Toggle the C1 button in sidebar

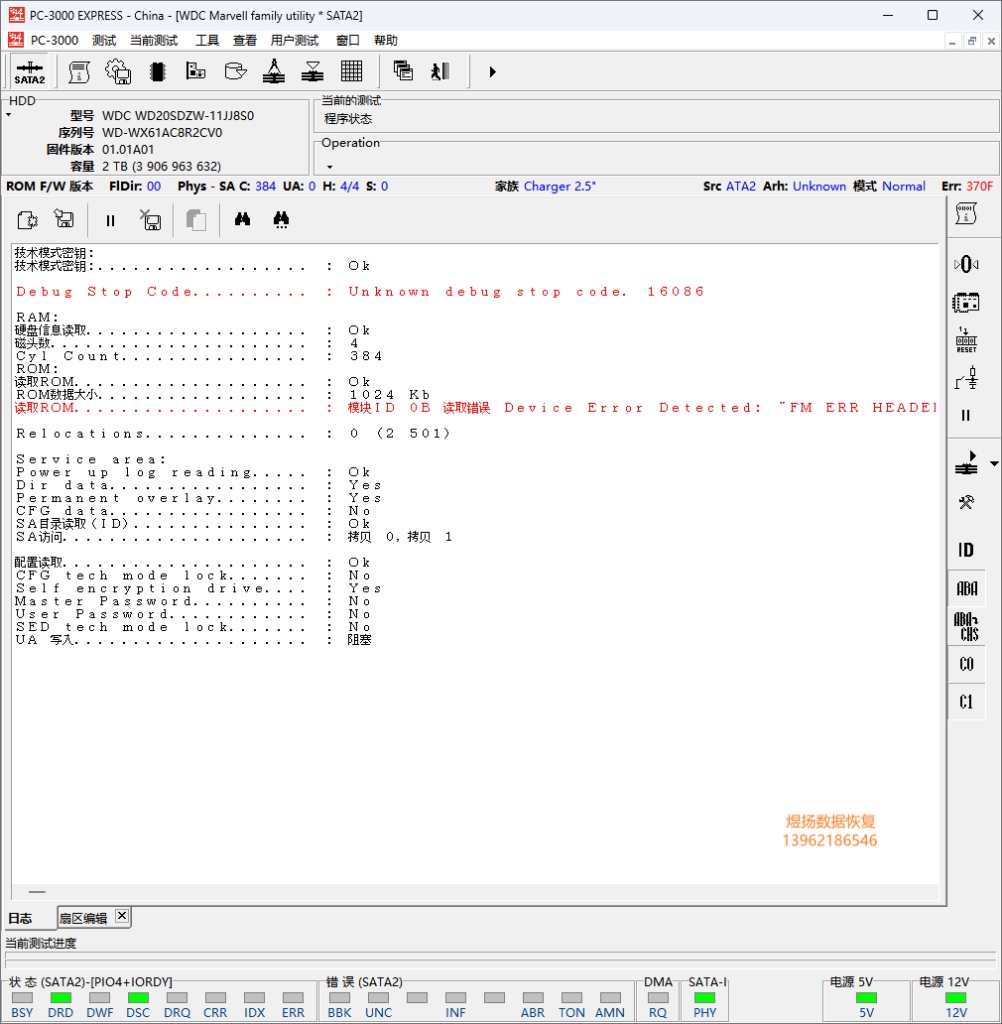point(967,701)
